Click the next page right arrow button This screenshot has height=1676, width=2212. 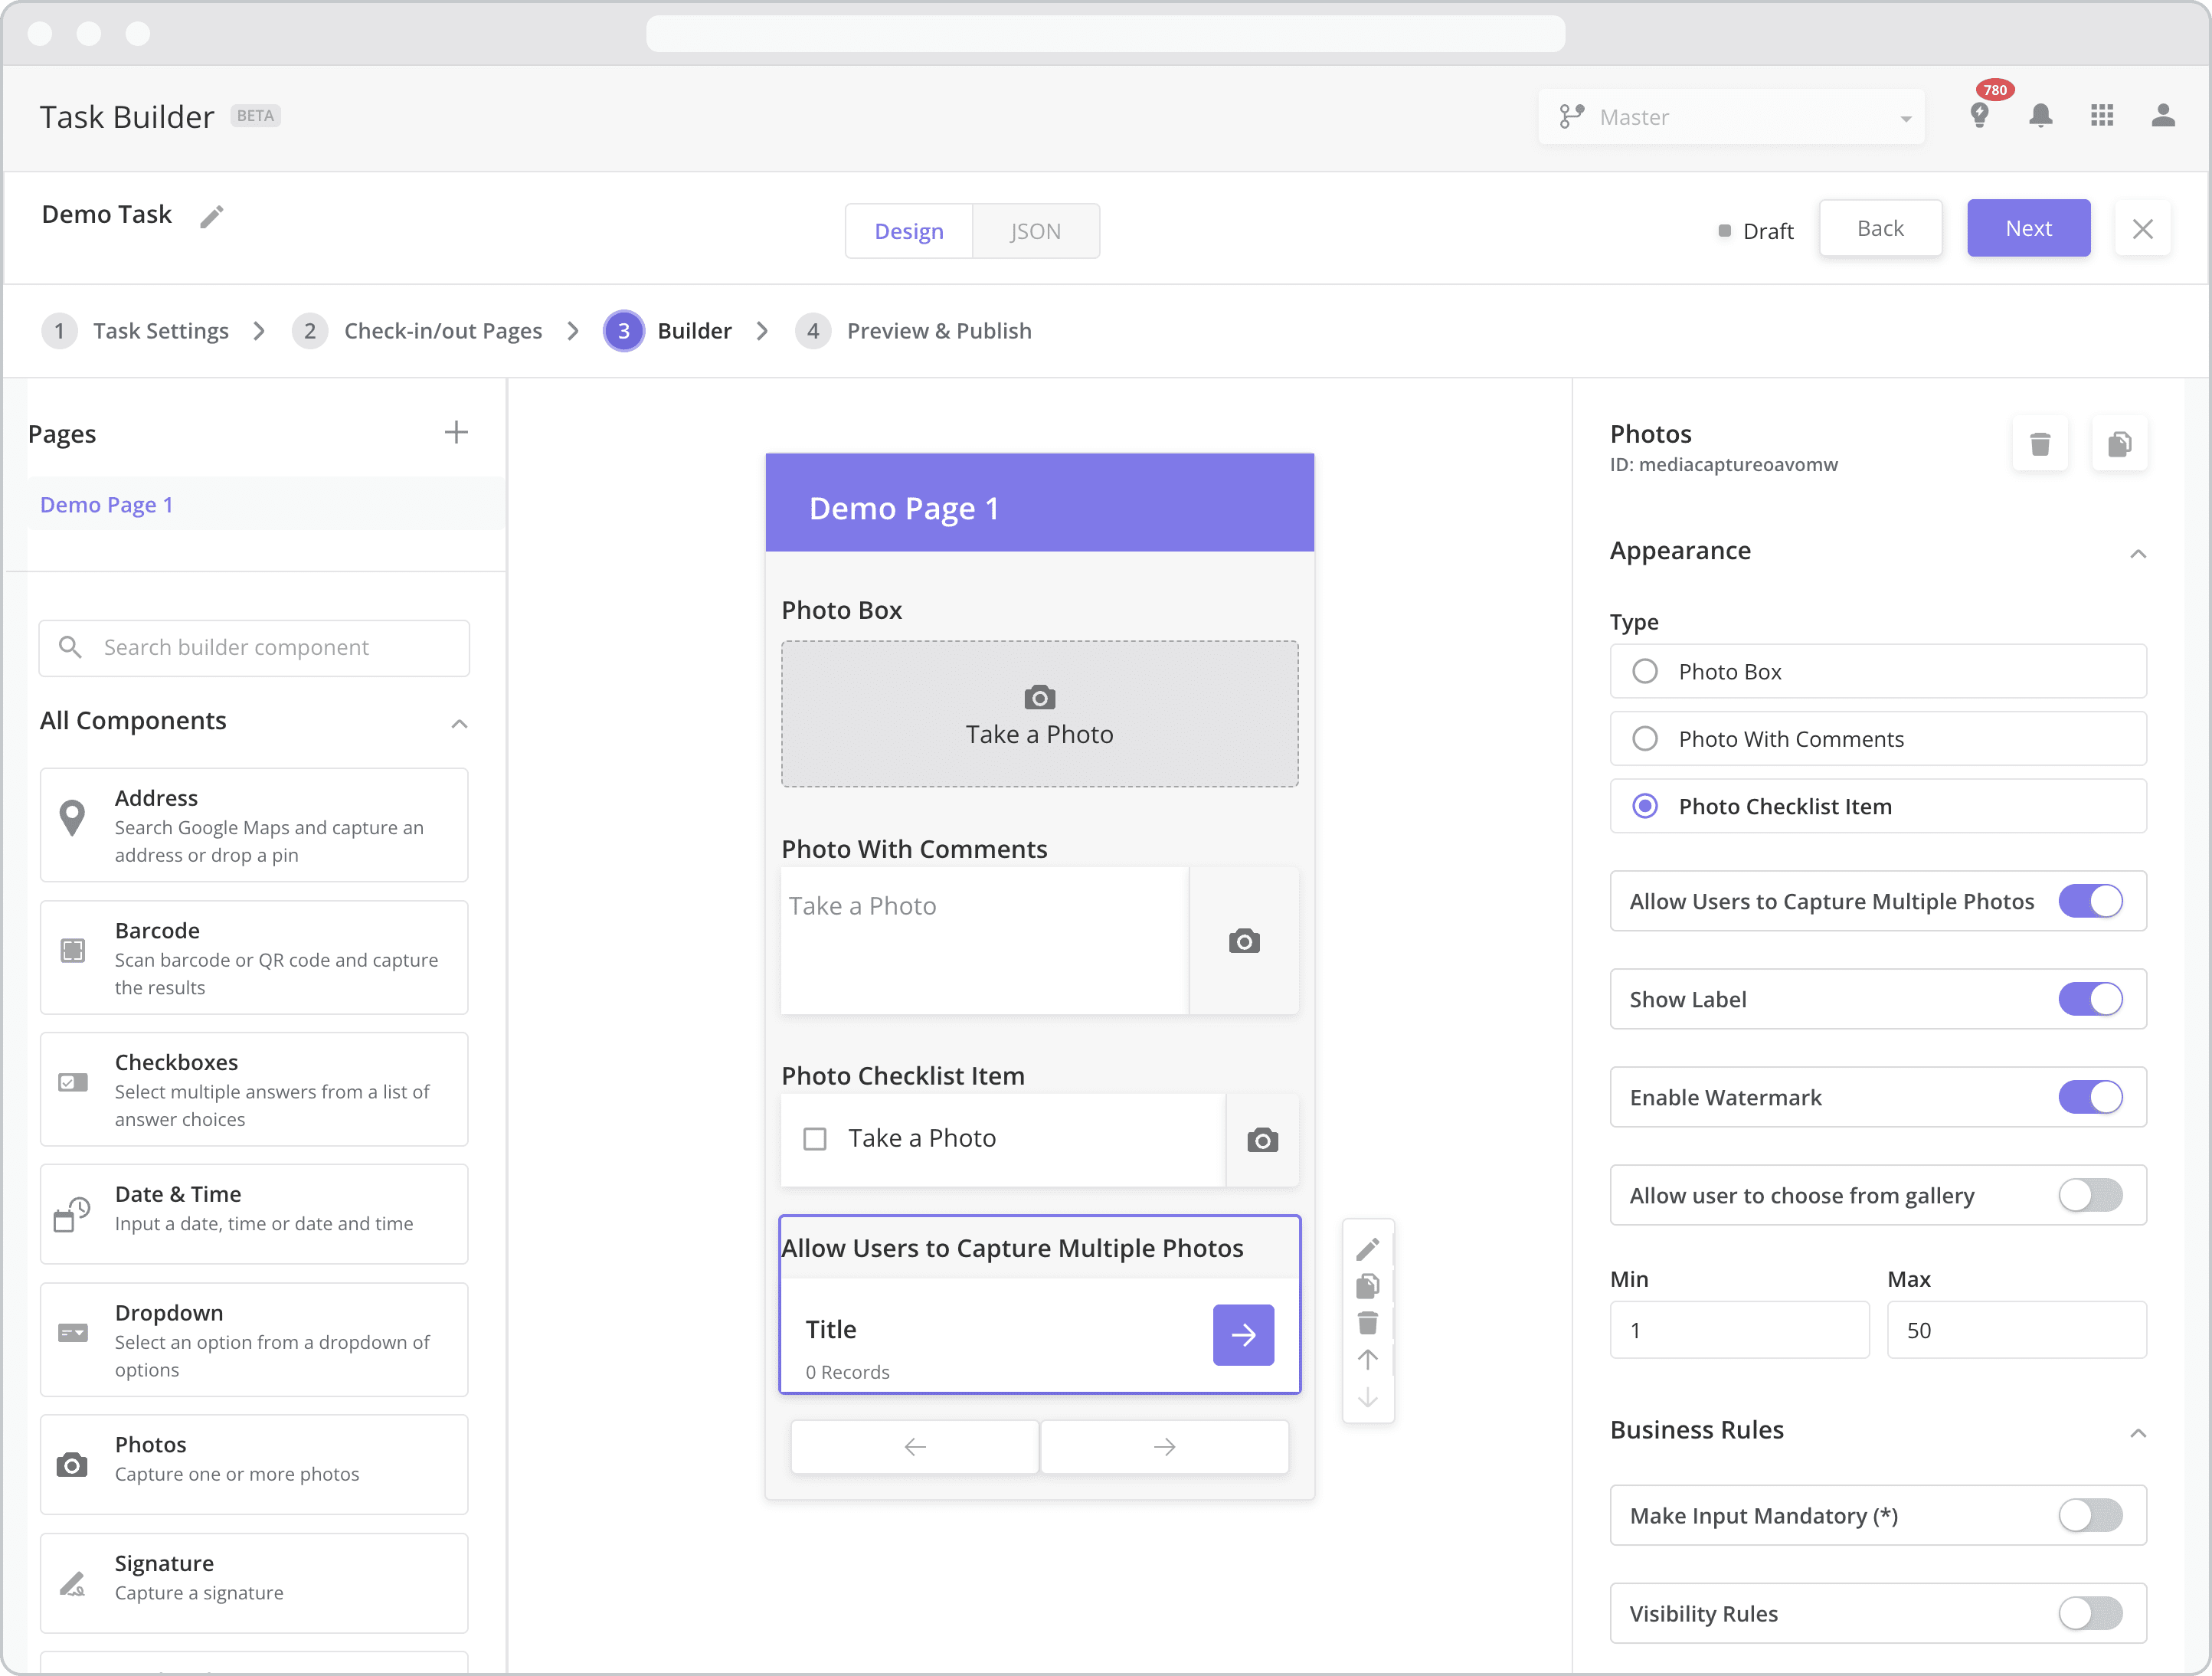(1164, 1446)
